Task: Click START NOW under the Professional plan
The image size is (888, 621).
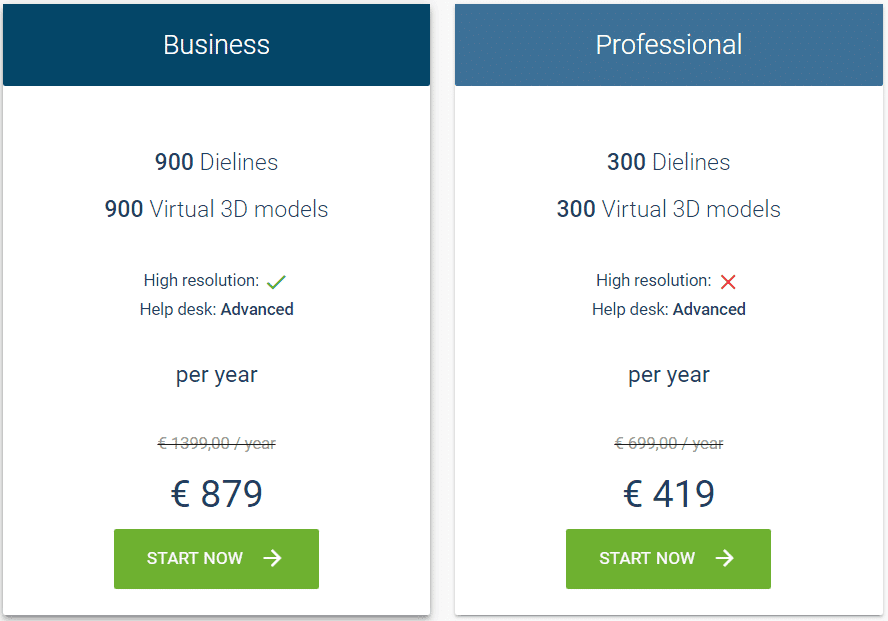Action: pyautogui.click(x=668, y=559)
